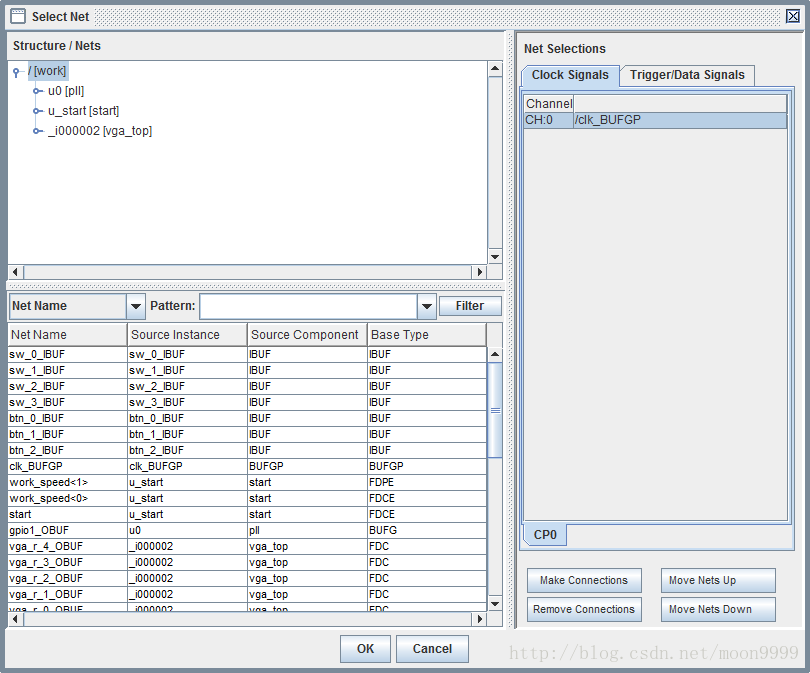Image resolution: width=810 pixels, height=673 pixels.
Task: Click scroll-up arrow of net table scrollbar
Action: coord(495,354)
